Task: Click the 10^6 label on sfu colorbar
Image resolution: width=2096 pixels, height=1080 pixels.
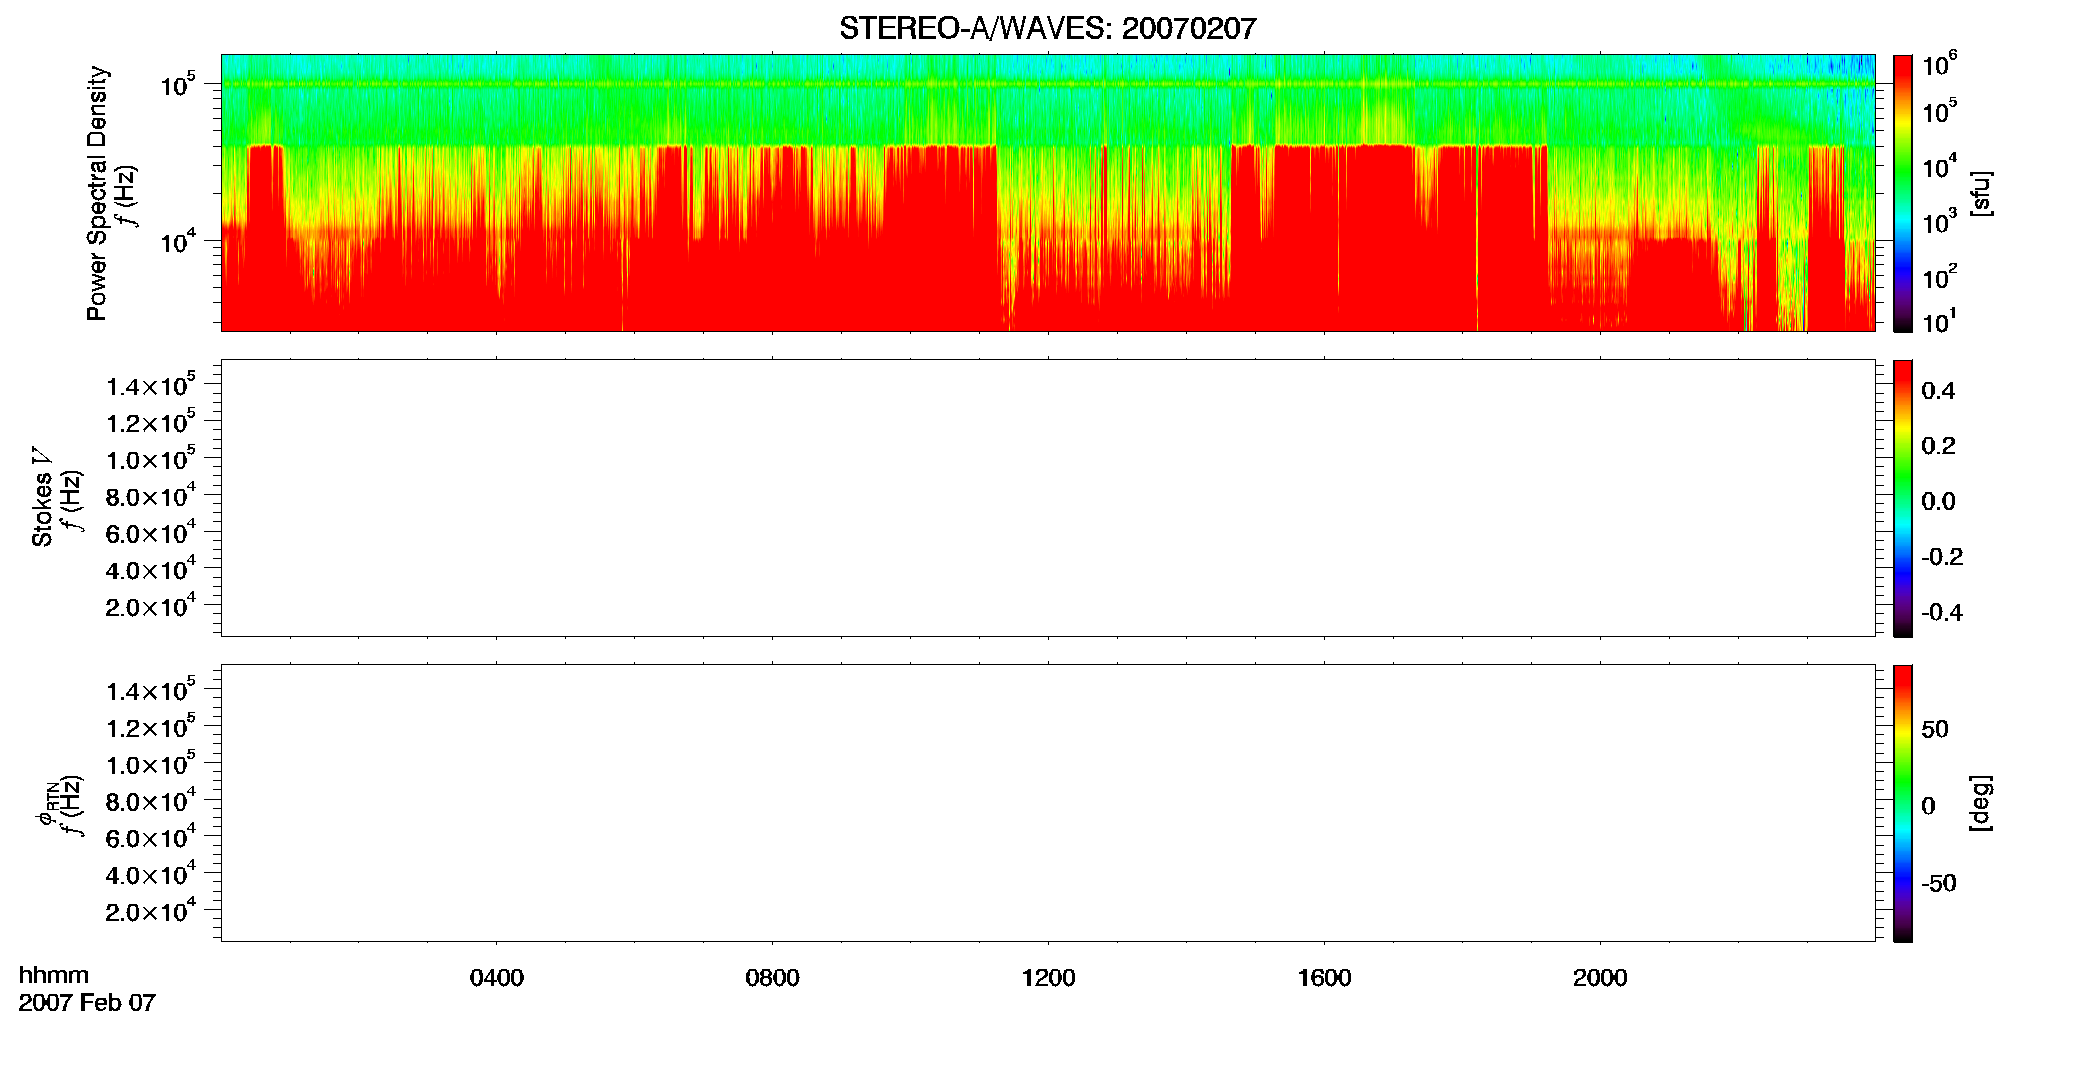Action: [1939, 65]
